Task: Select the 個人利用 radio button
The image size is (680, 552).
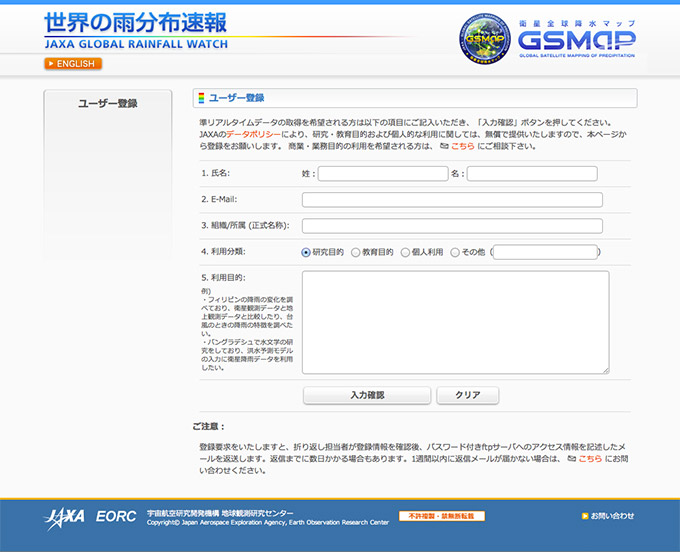Action: (x=405, y=253)
